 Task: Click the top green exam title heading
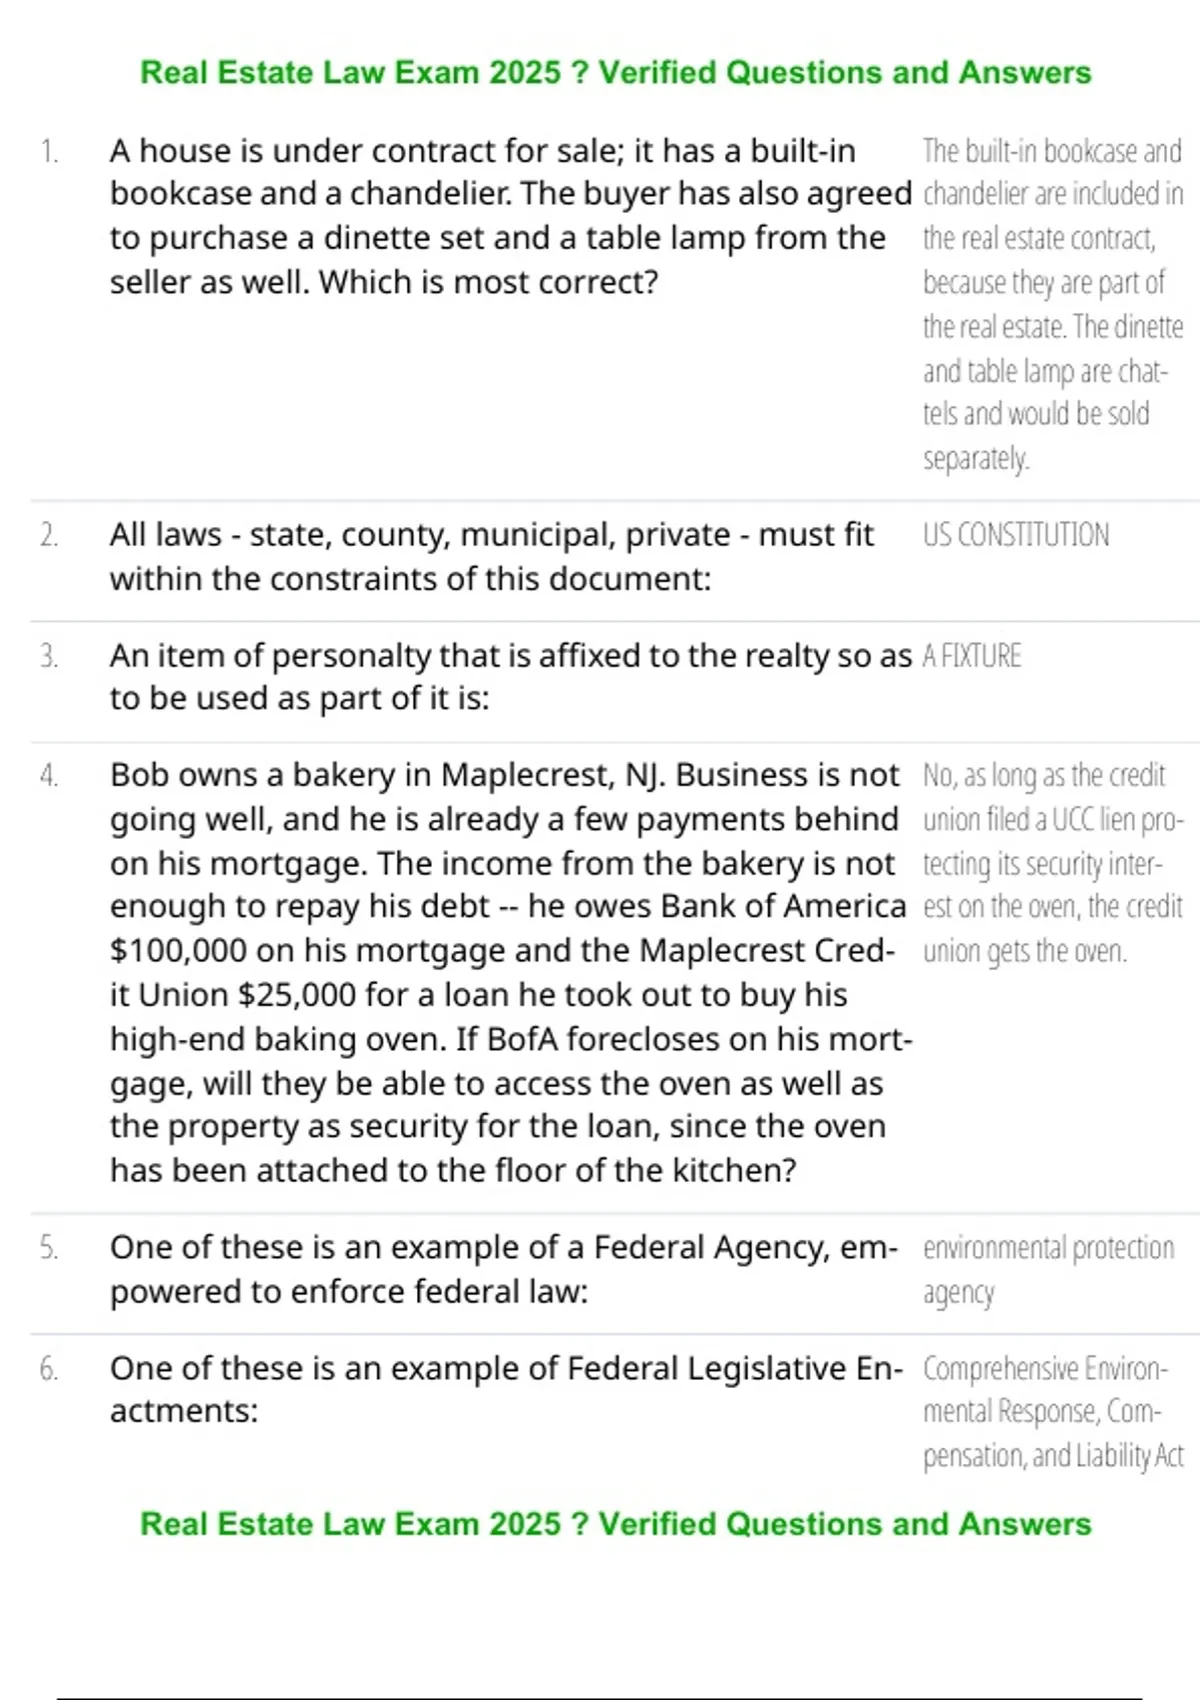(615, 73)
